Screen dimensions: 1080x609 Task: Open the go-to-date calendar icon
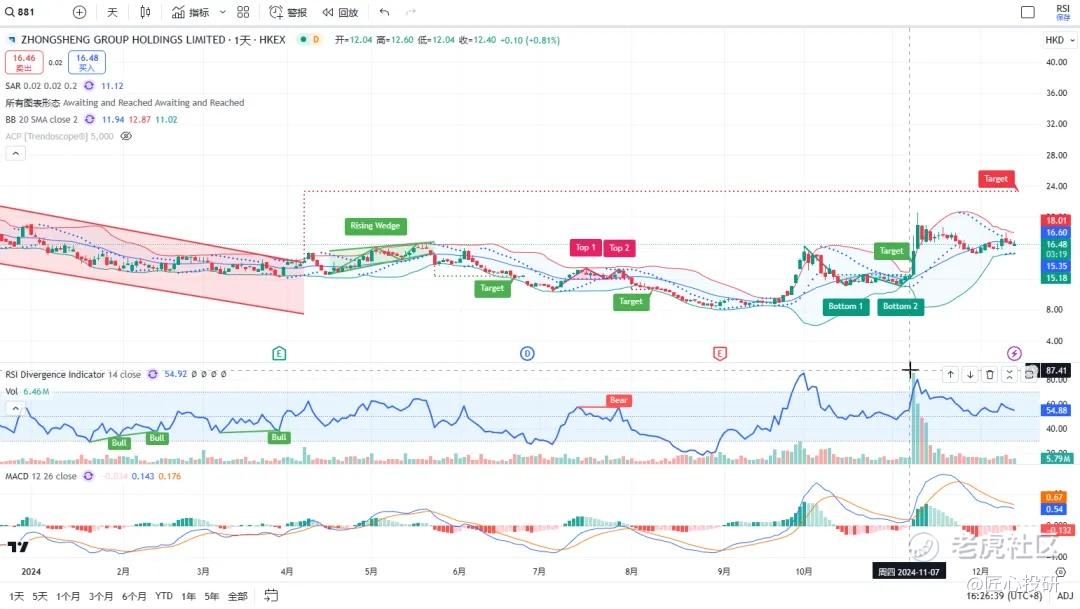(x=271, y=595)
